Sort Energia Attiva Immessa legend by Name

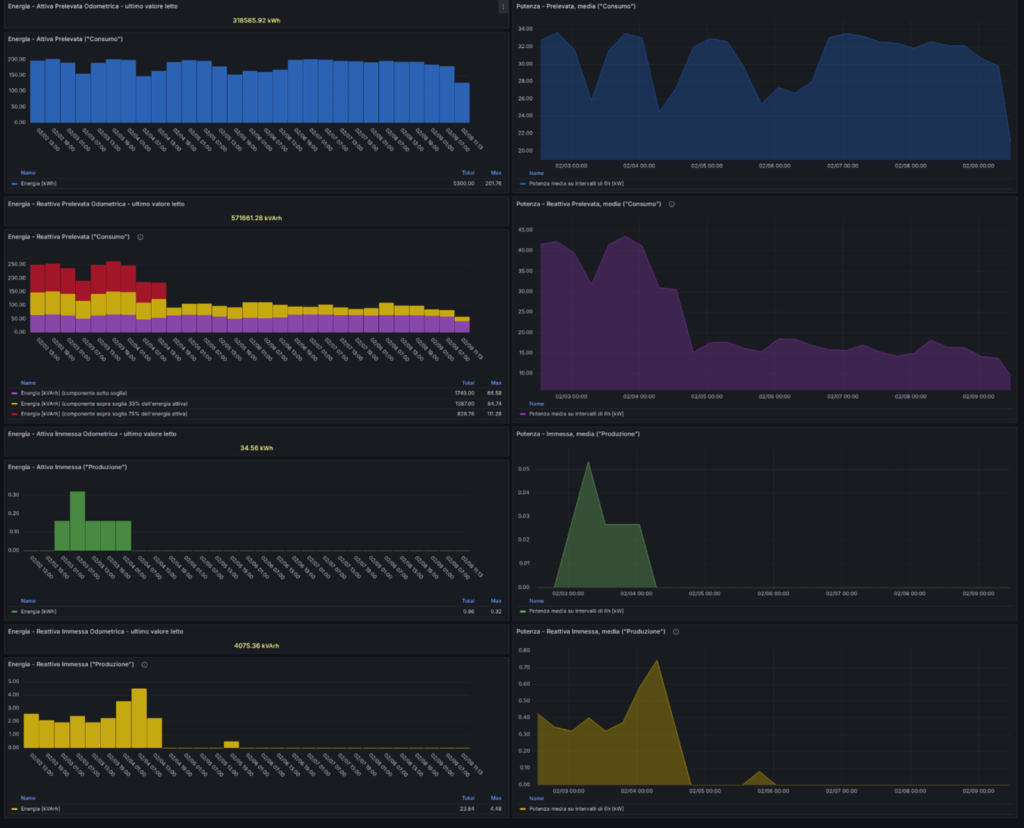(x=28, y=600)
